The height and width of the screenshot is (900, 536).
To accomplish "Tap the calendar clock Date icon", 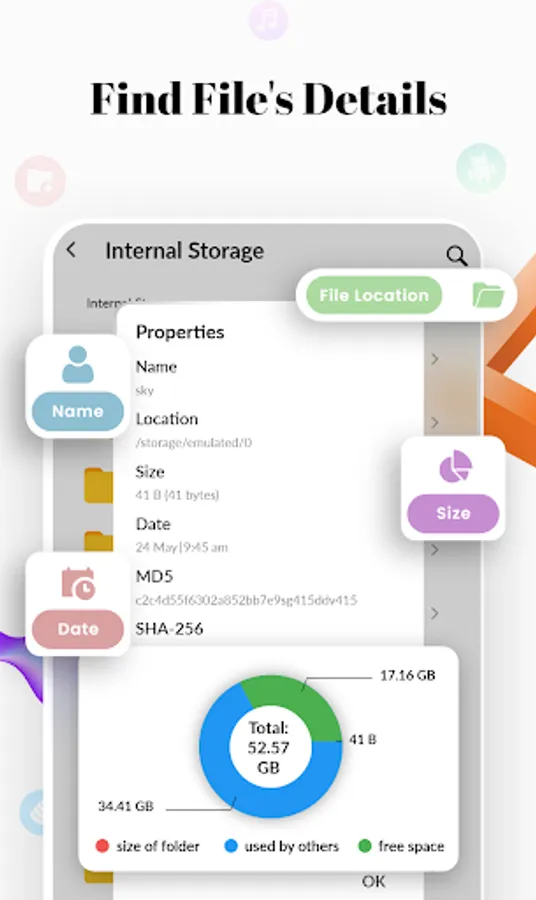I will 78,584.
